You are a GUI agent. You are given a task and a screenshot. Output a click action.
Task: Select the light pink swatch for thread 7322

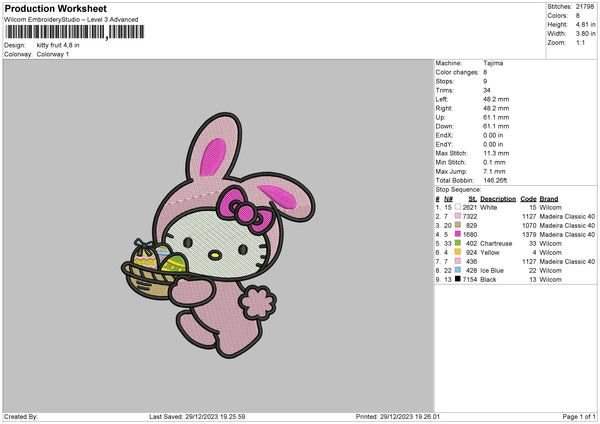coord(457,216)
